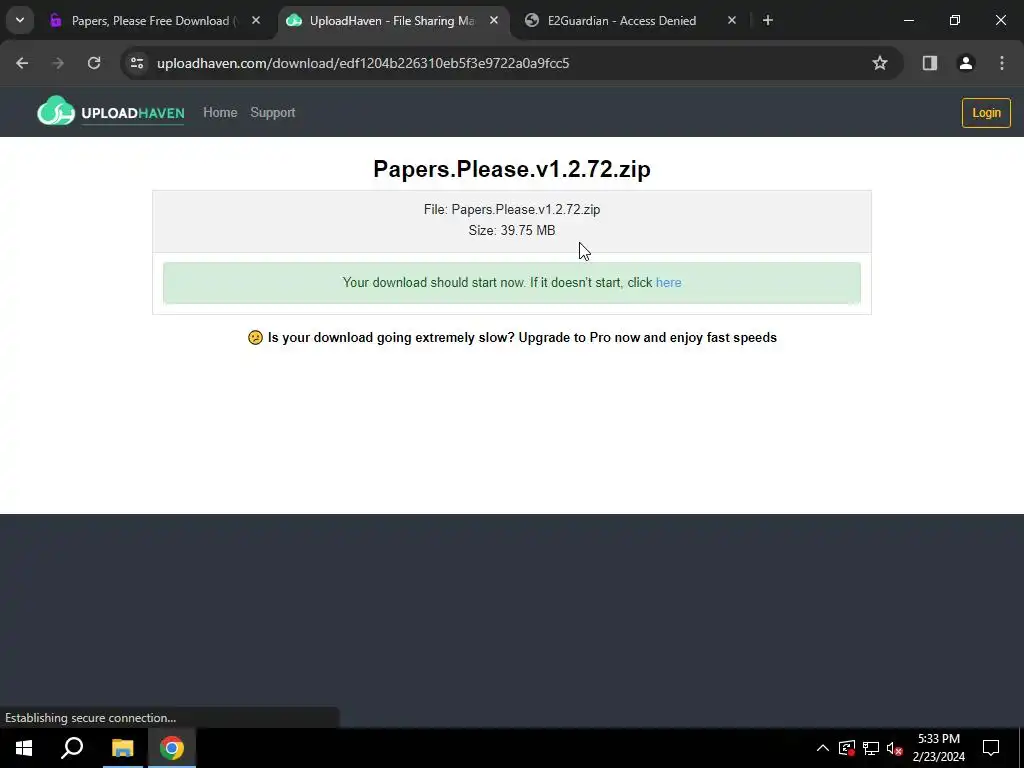Screen dimensions: 1024x768
Task: View site information icon in address bar
Action: (137, 63)
